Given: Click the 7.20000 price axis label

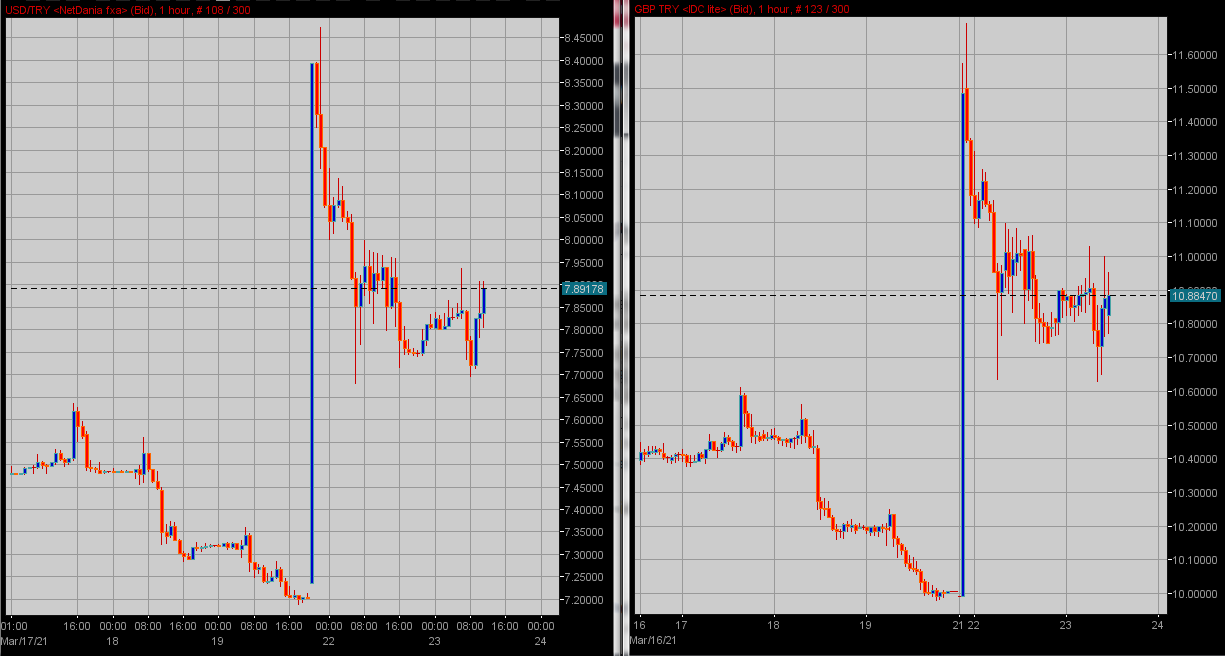Looking at the screenshot, I should [x=582, y=600].
